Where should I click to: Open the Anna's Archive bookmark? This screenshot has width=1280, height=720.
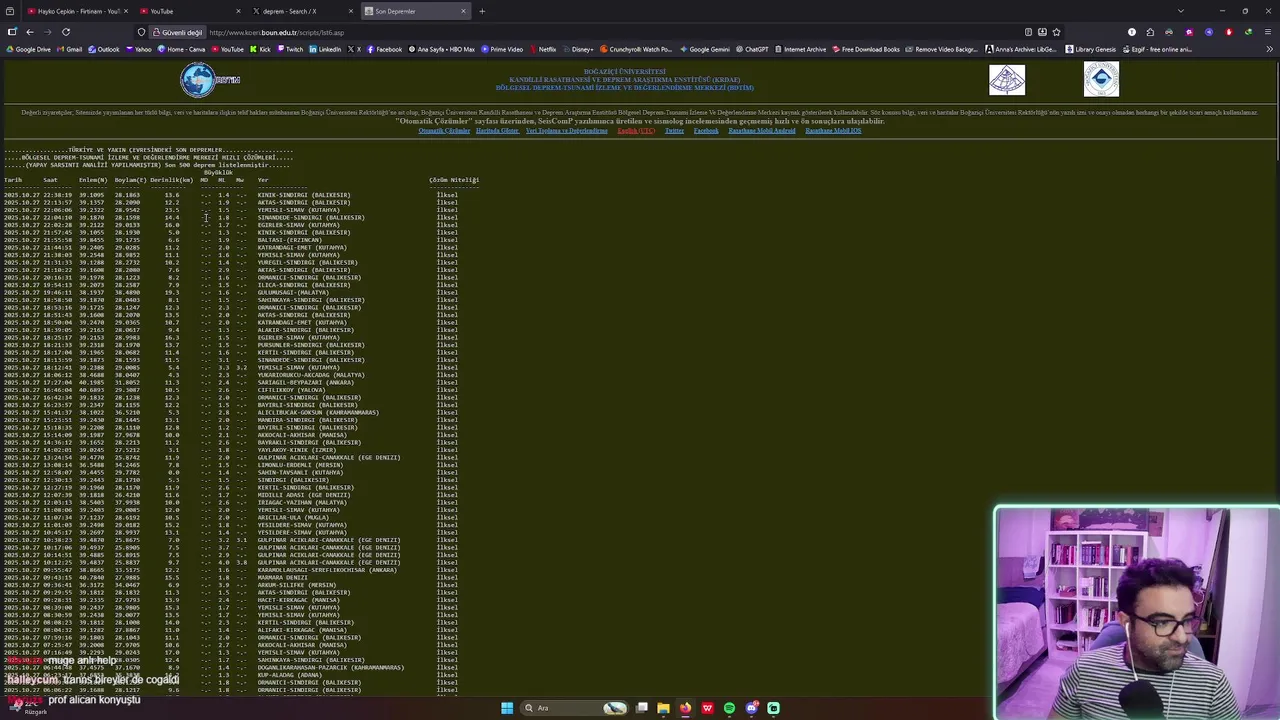pyautogui.click(x=1020, y=49)
